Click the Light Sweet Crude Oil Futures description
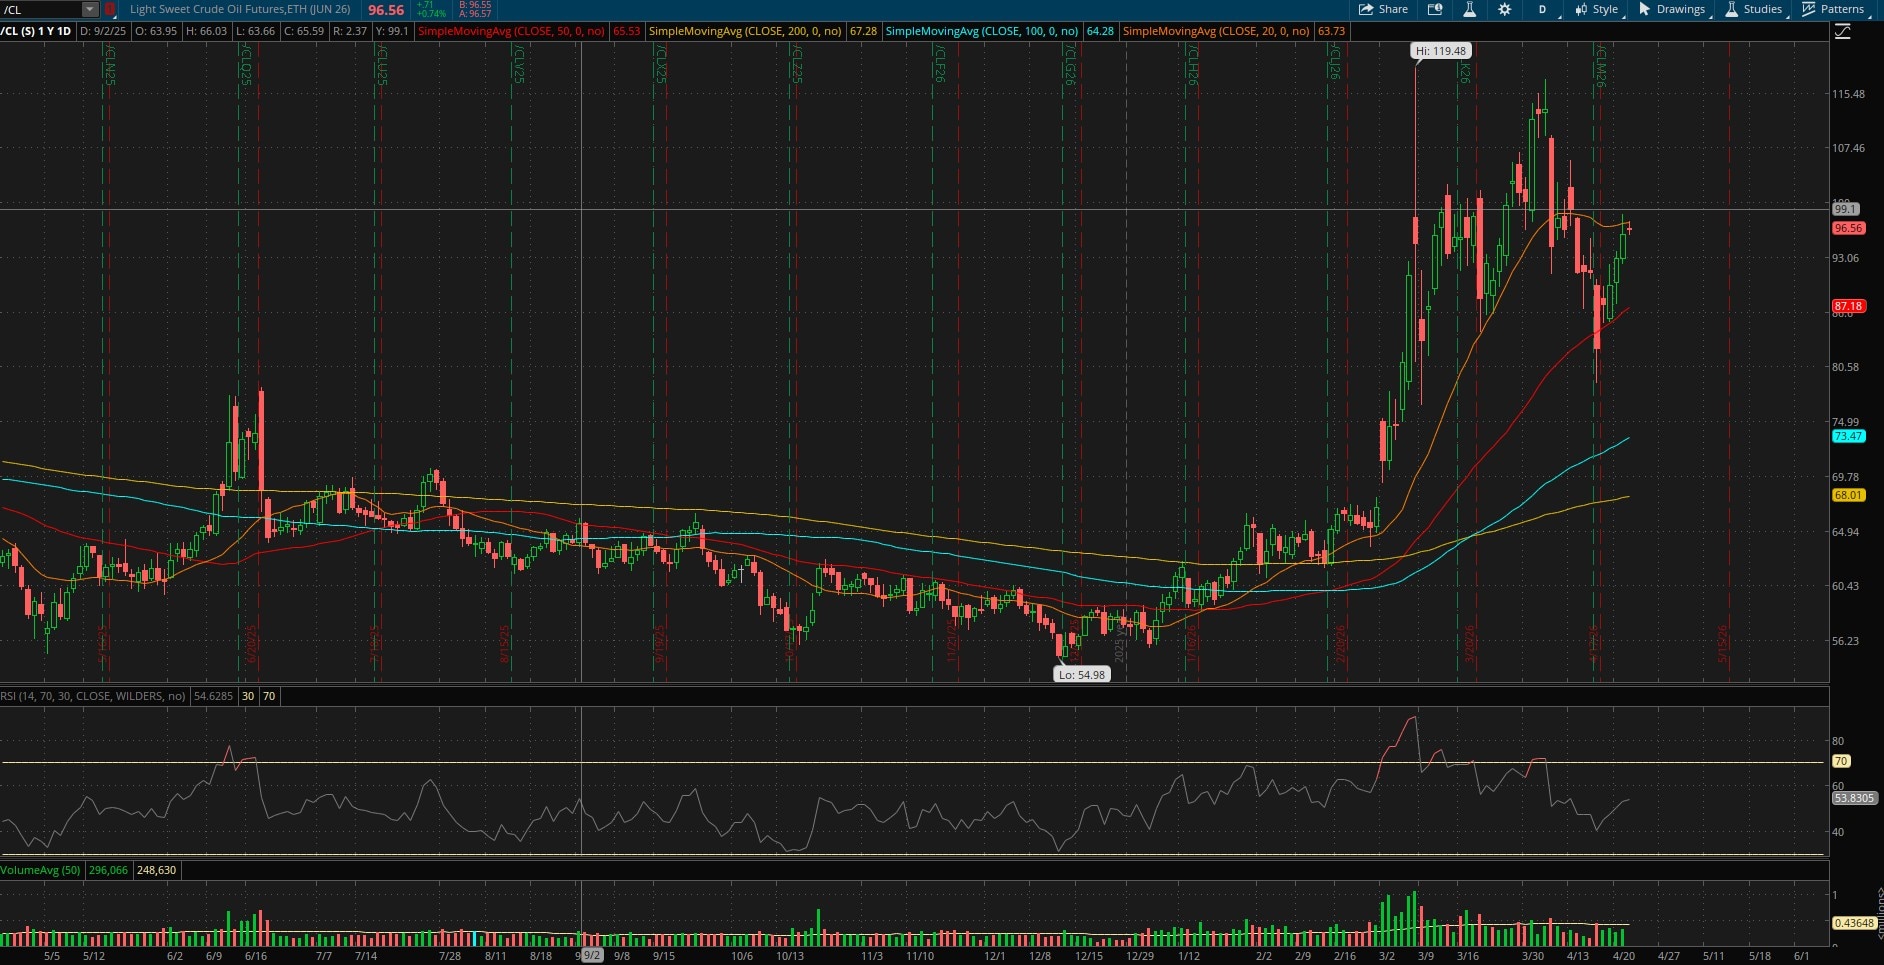Image resolution: width=1884 pixels, height=965 pixels. [x=240, y=9]
